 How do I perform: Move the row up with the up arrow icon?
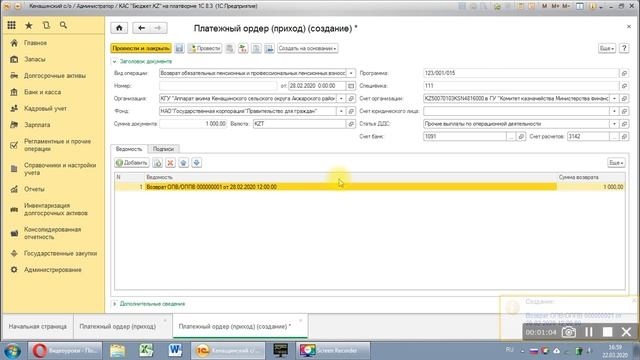183,163
